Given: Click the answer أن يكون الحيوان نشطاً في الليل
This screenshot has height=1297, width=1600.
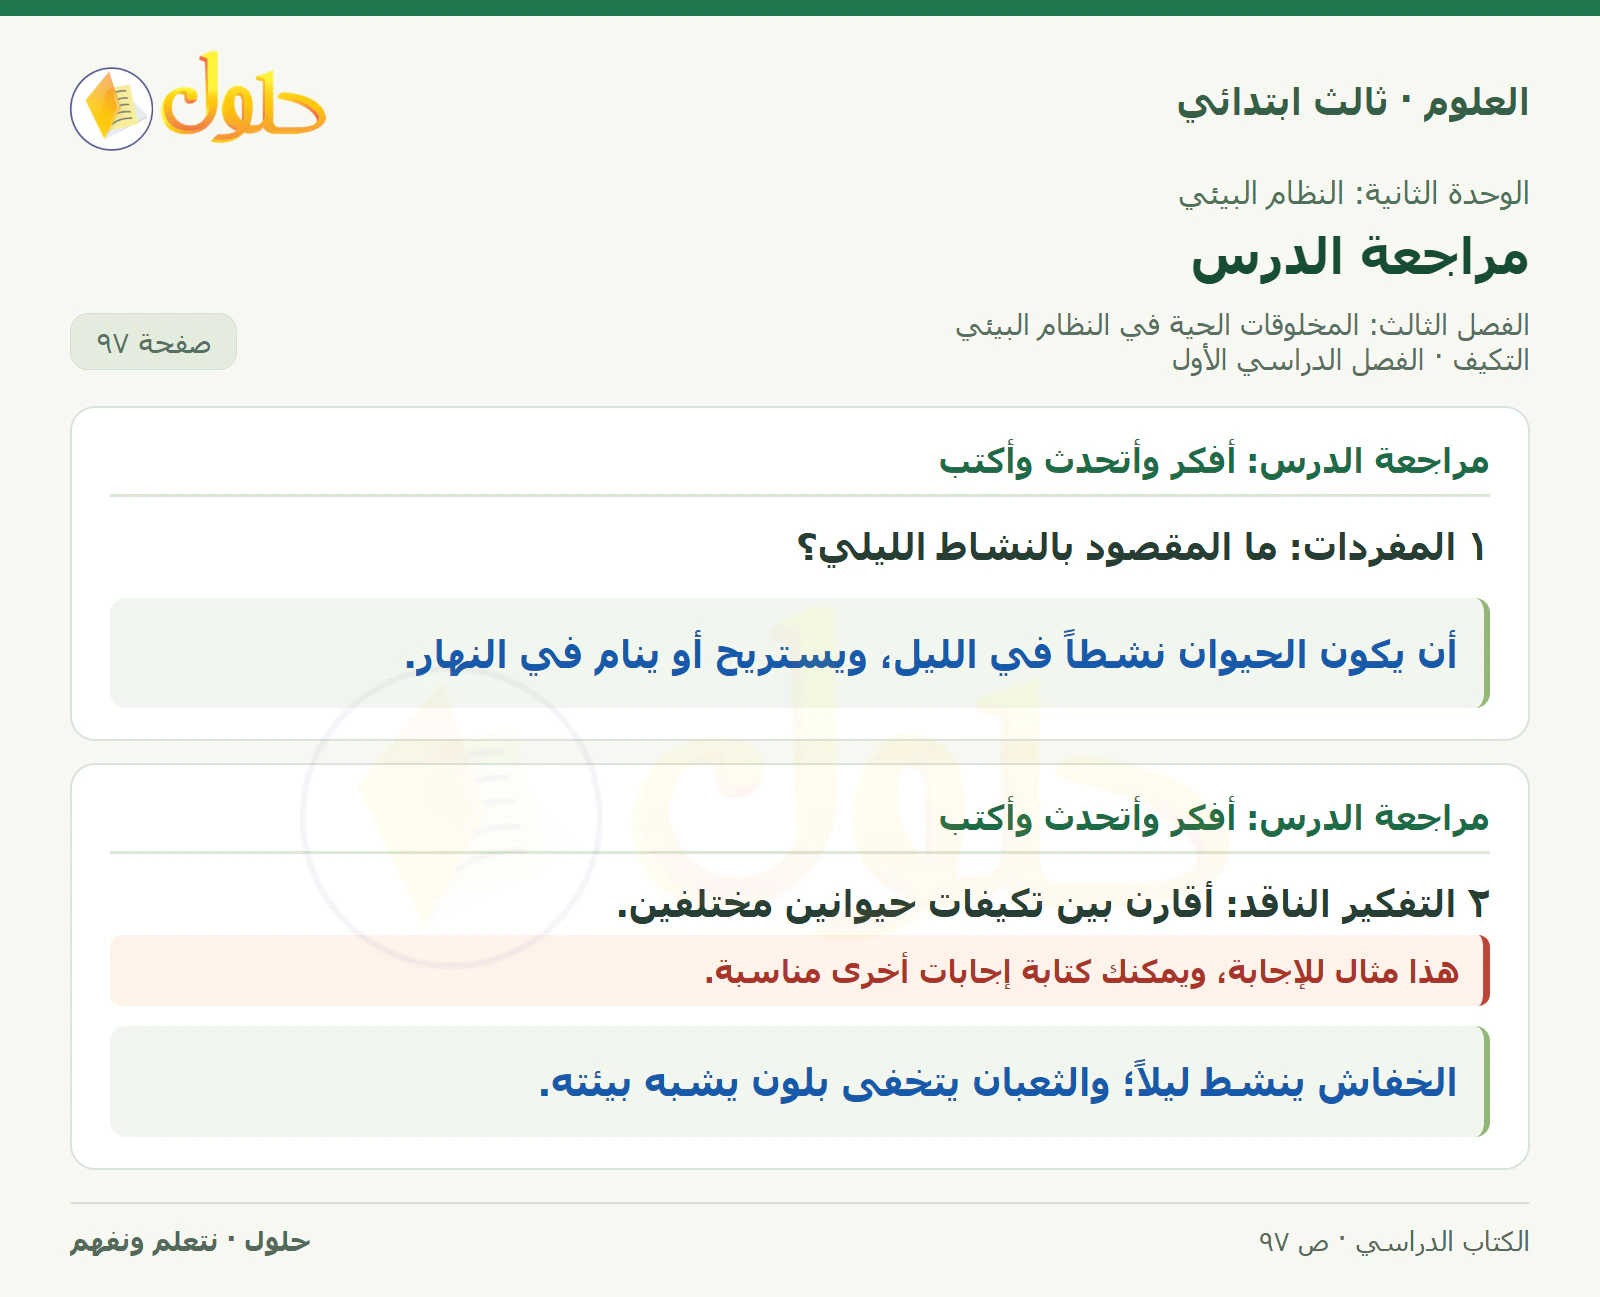Looking at the screenshot, I should point(800,653).
